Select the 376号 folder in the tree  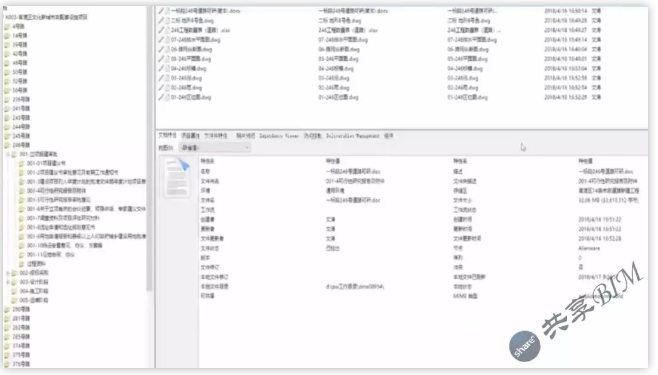pyautogui.click(x=21, y=364)
